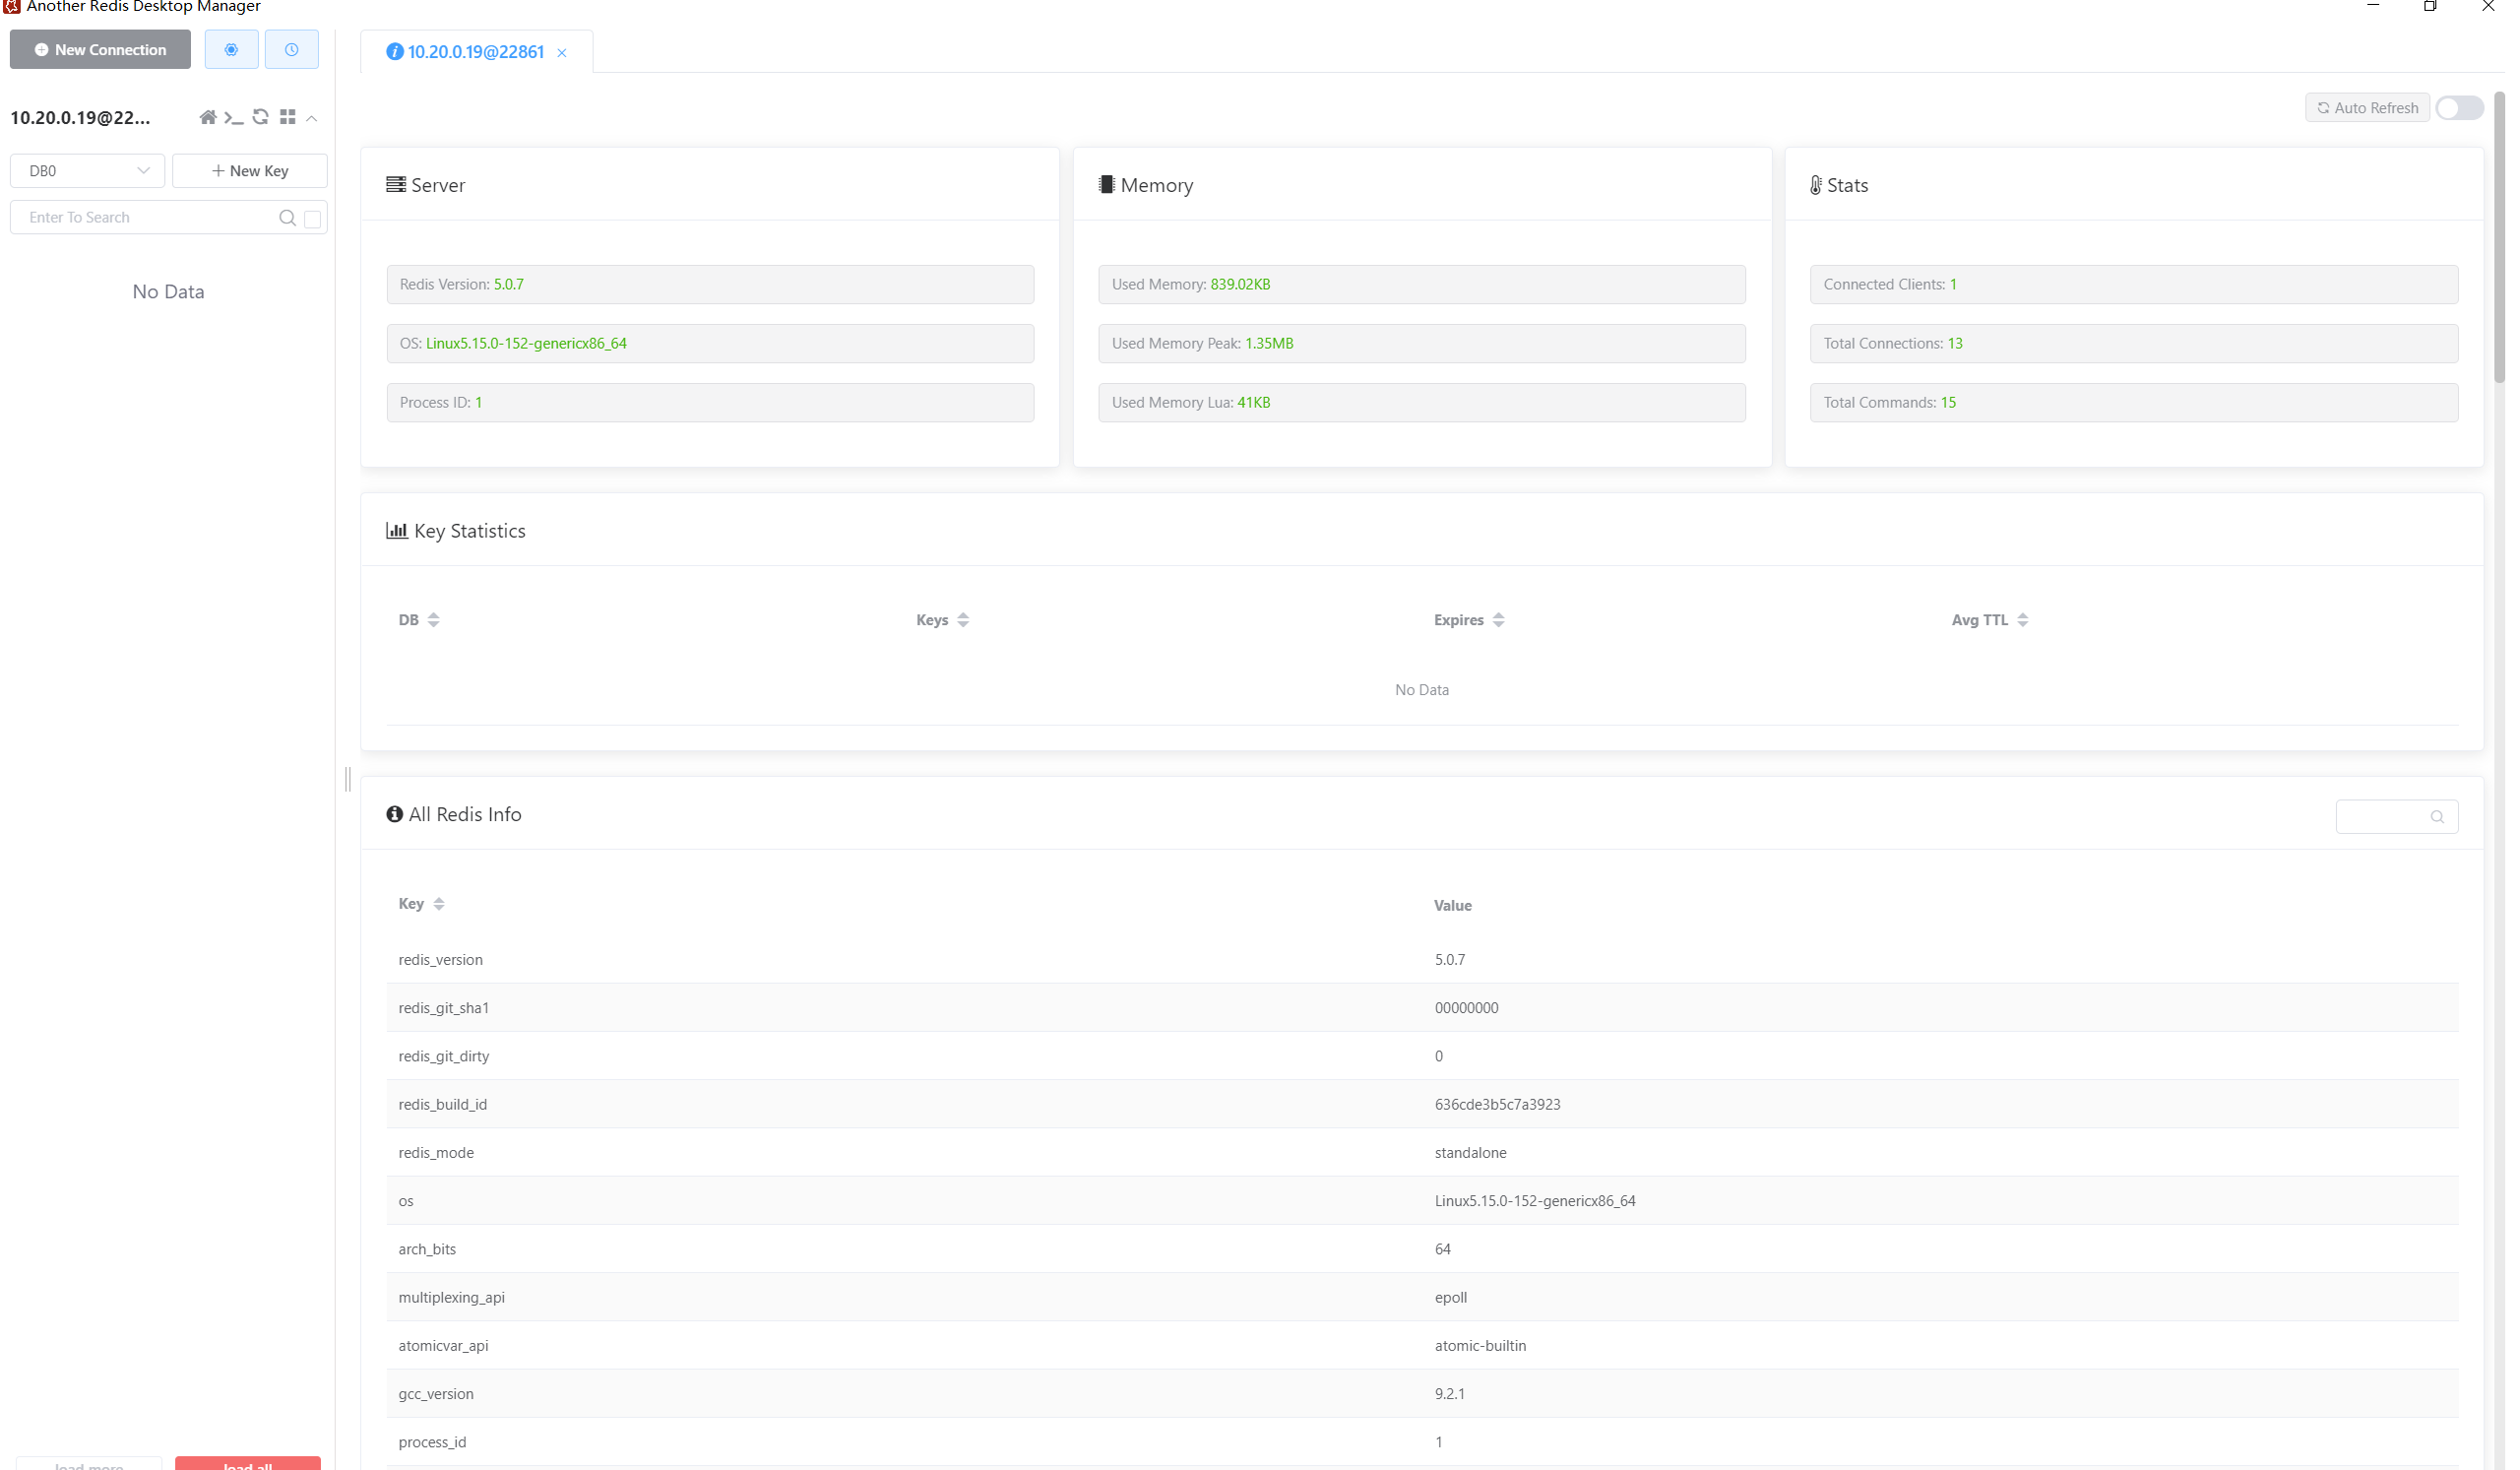
Task: Open the Settings gear button
Action: [x=231, y=49]
